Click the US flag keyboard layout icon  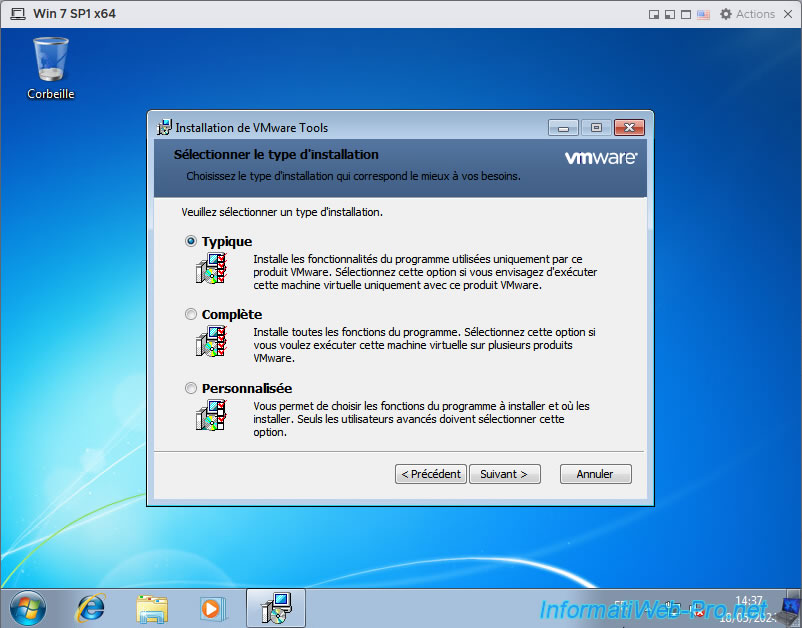pos(703,14)
